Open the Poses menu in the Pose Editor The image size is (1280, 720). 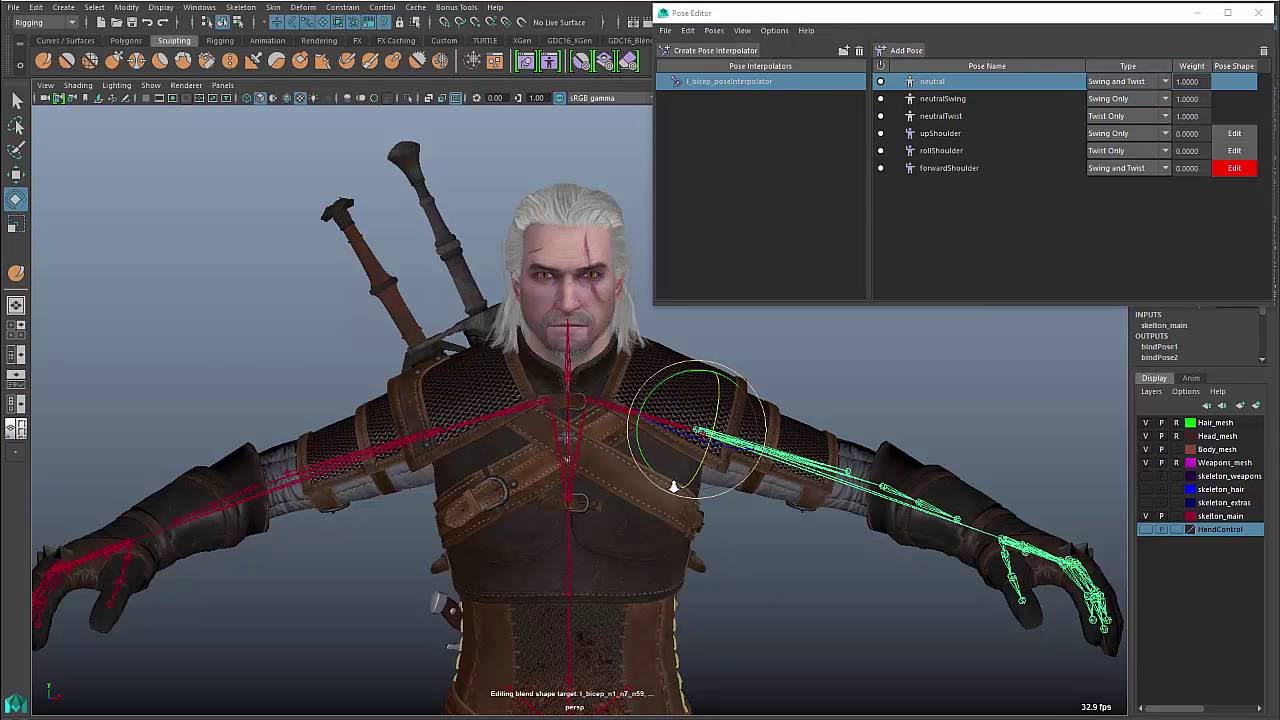pos(714,30)
